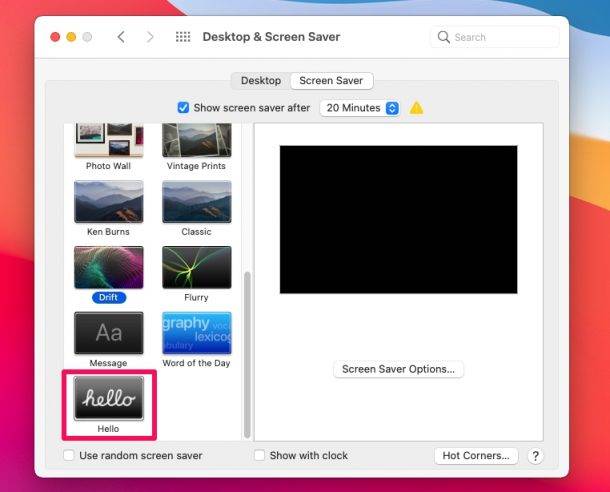The height and width of the screenshot is (492, 610).
Task: Open Screen Saver Options
Action: (398, 369)
